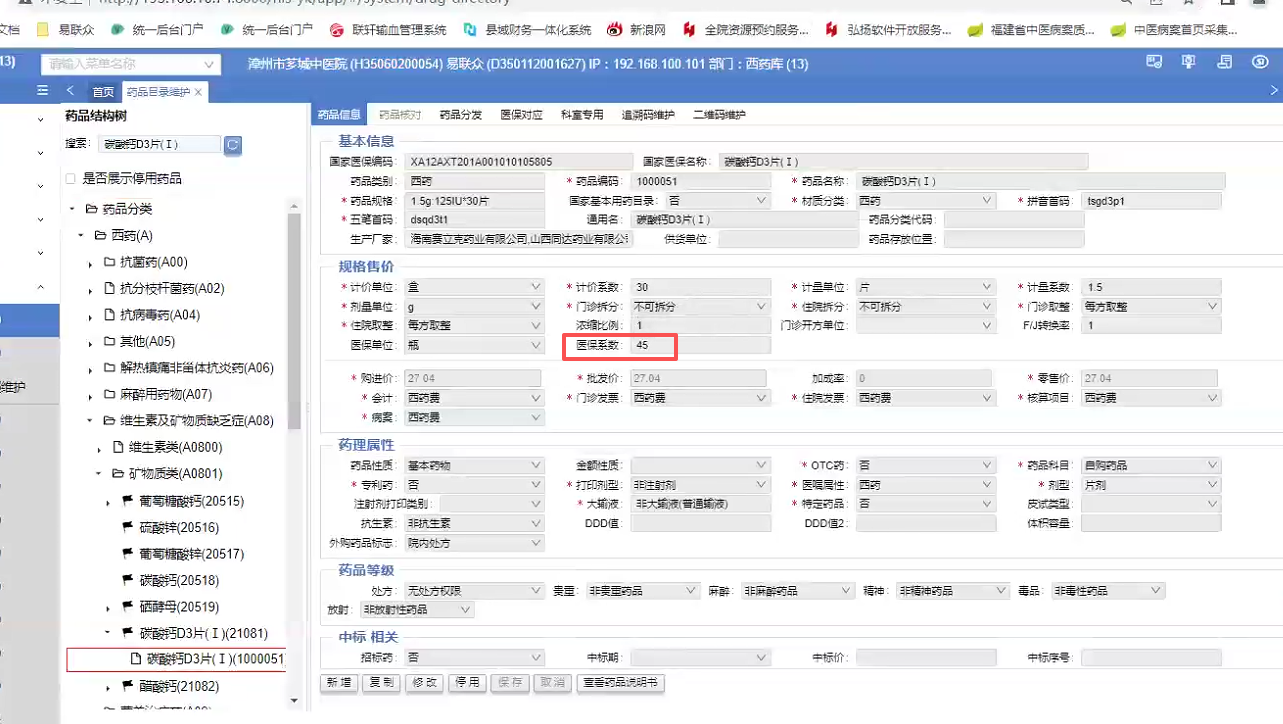1283x724 pixels.
Task: Click the eye icon in the blue header
Action: (x=1259, y=62)
